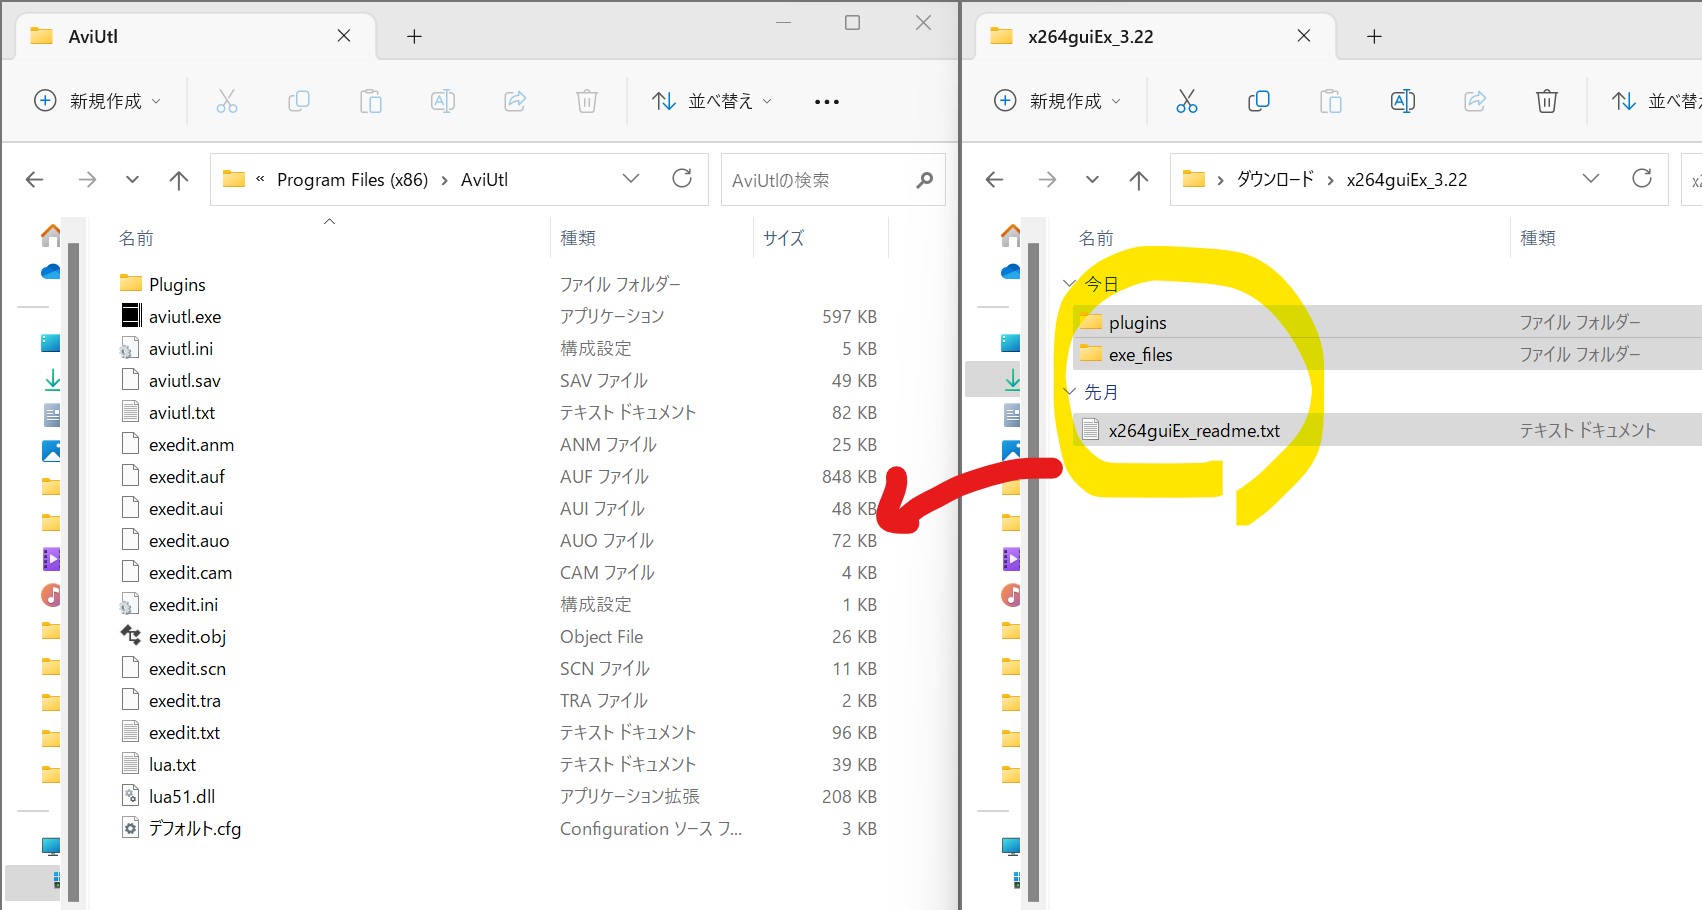Viewport: 1702px width, 910px height.
Task: Click the Paste icon in AviUtl window toolbar
Action: pyautogui.click(x=371, y=101)
